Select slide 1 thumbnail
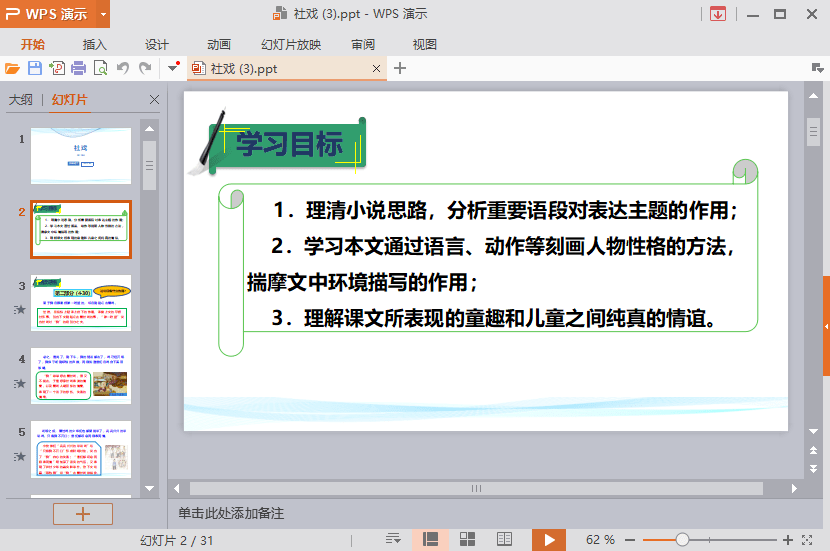This screenshot has width=830, height=551. 81,156
